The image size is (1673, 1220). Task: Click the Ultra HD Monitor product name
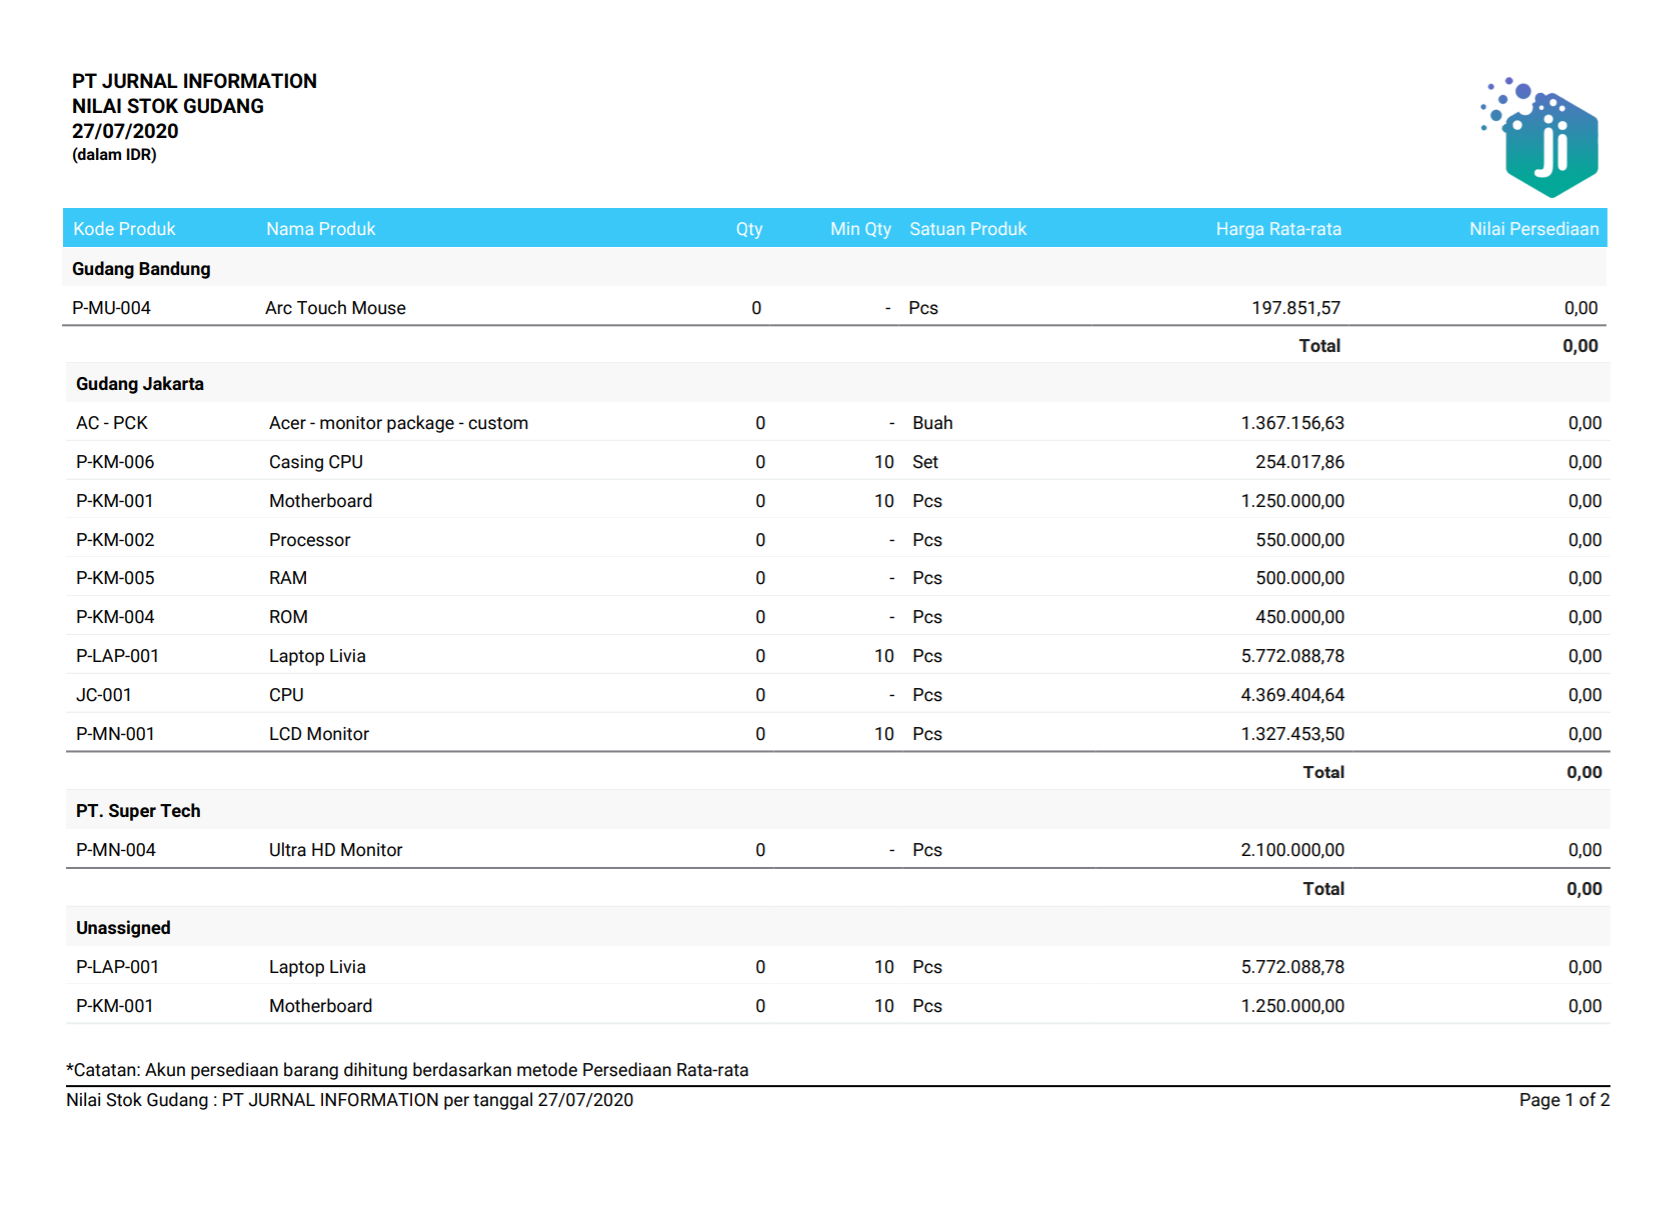335,850
